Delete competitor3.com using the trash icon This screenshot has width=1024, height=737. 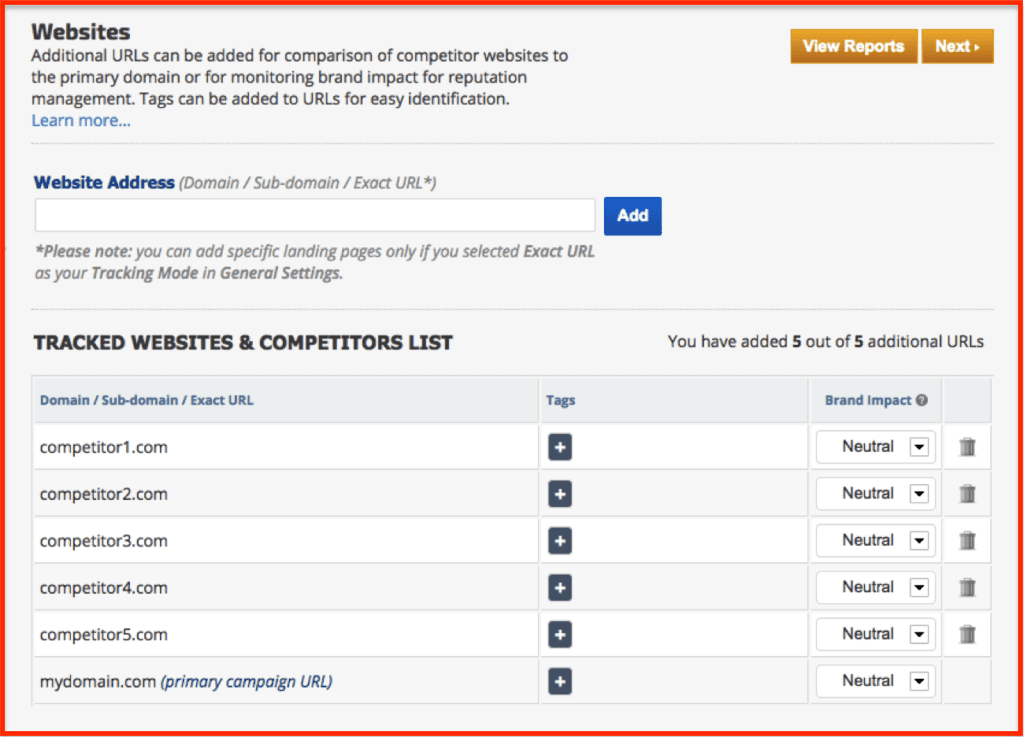(x=966, y=540)
